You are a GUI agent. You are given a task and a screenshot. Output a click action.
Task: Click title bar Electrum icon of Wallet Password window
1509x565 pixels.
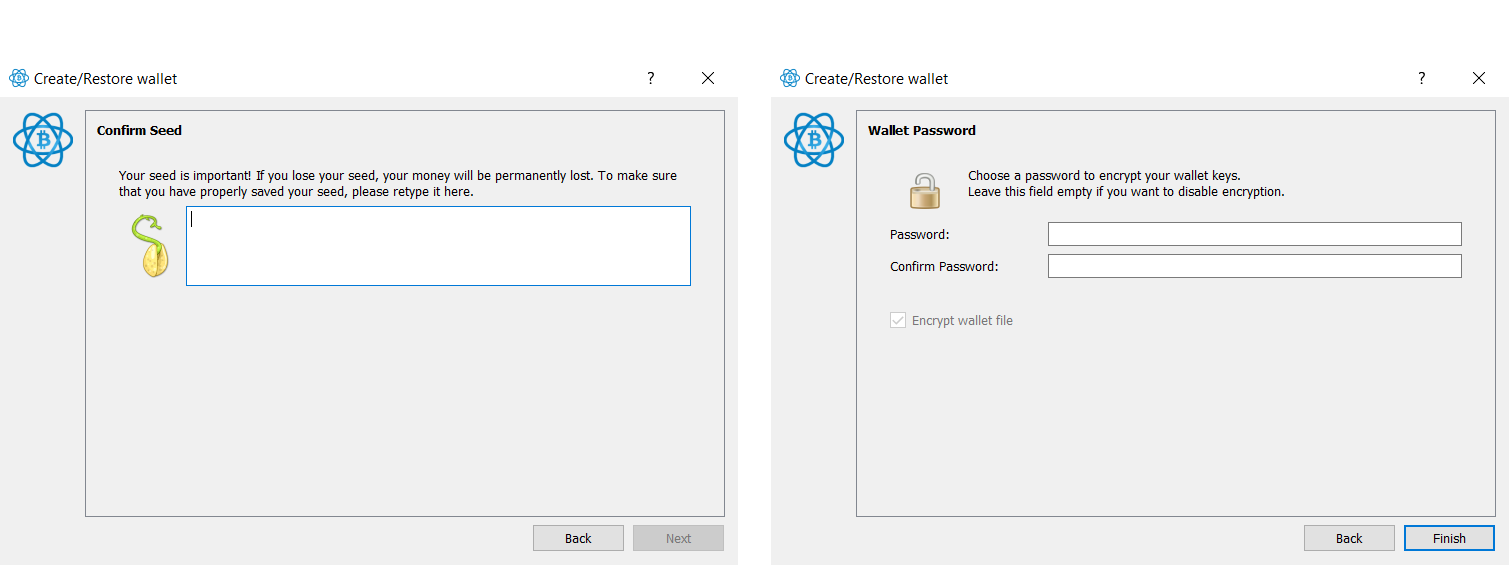point(789,78)
